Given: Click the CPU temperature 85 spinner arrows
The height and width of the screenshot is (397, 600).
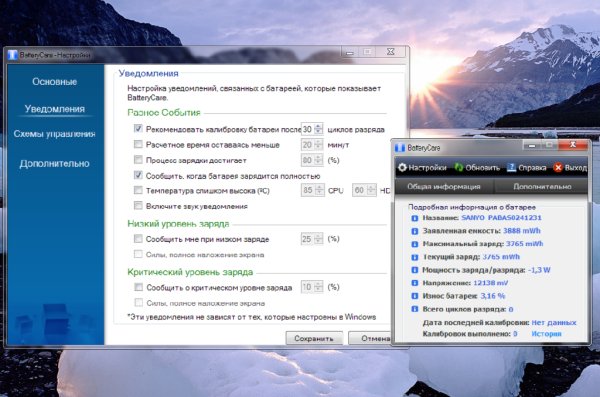Looking at the screenshot, I should [x=320, y=190].
